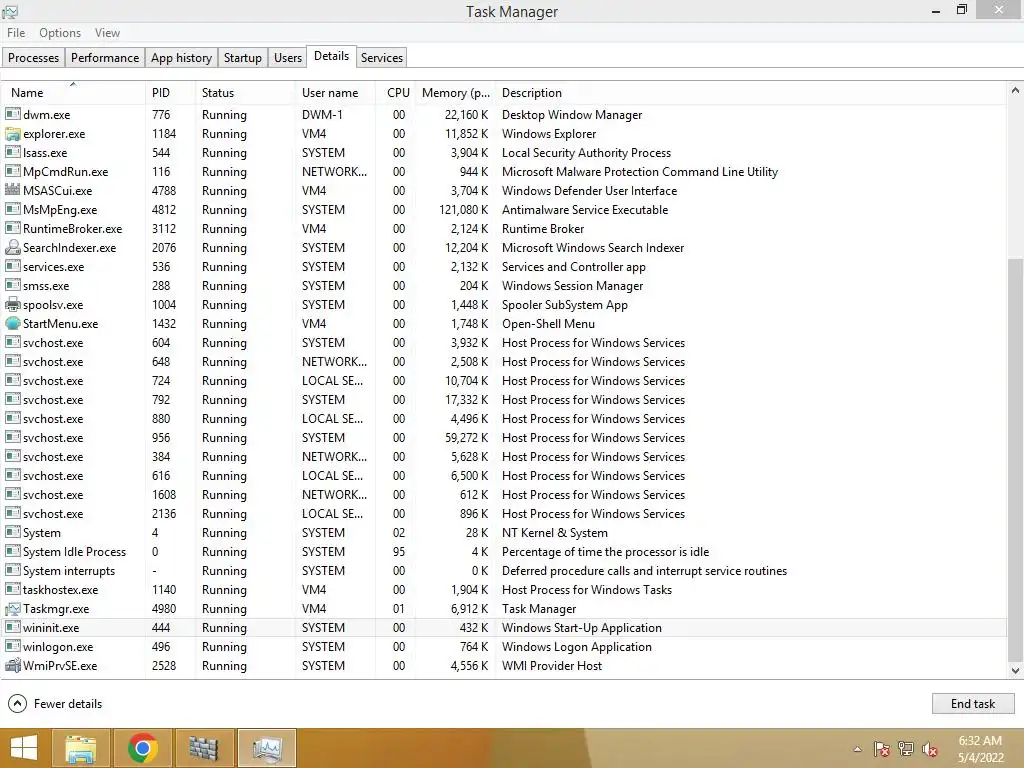Click the Taskmgr.exe process icon
The height and width of the screenshot is (768, 1024).
coord(12,609)
